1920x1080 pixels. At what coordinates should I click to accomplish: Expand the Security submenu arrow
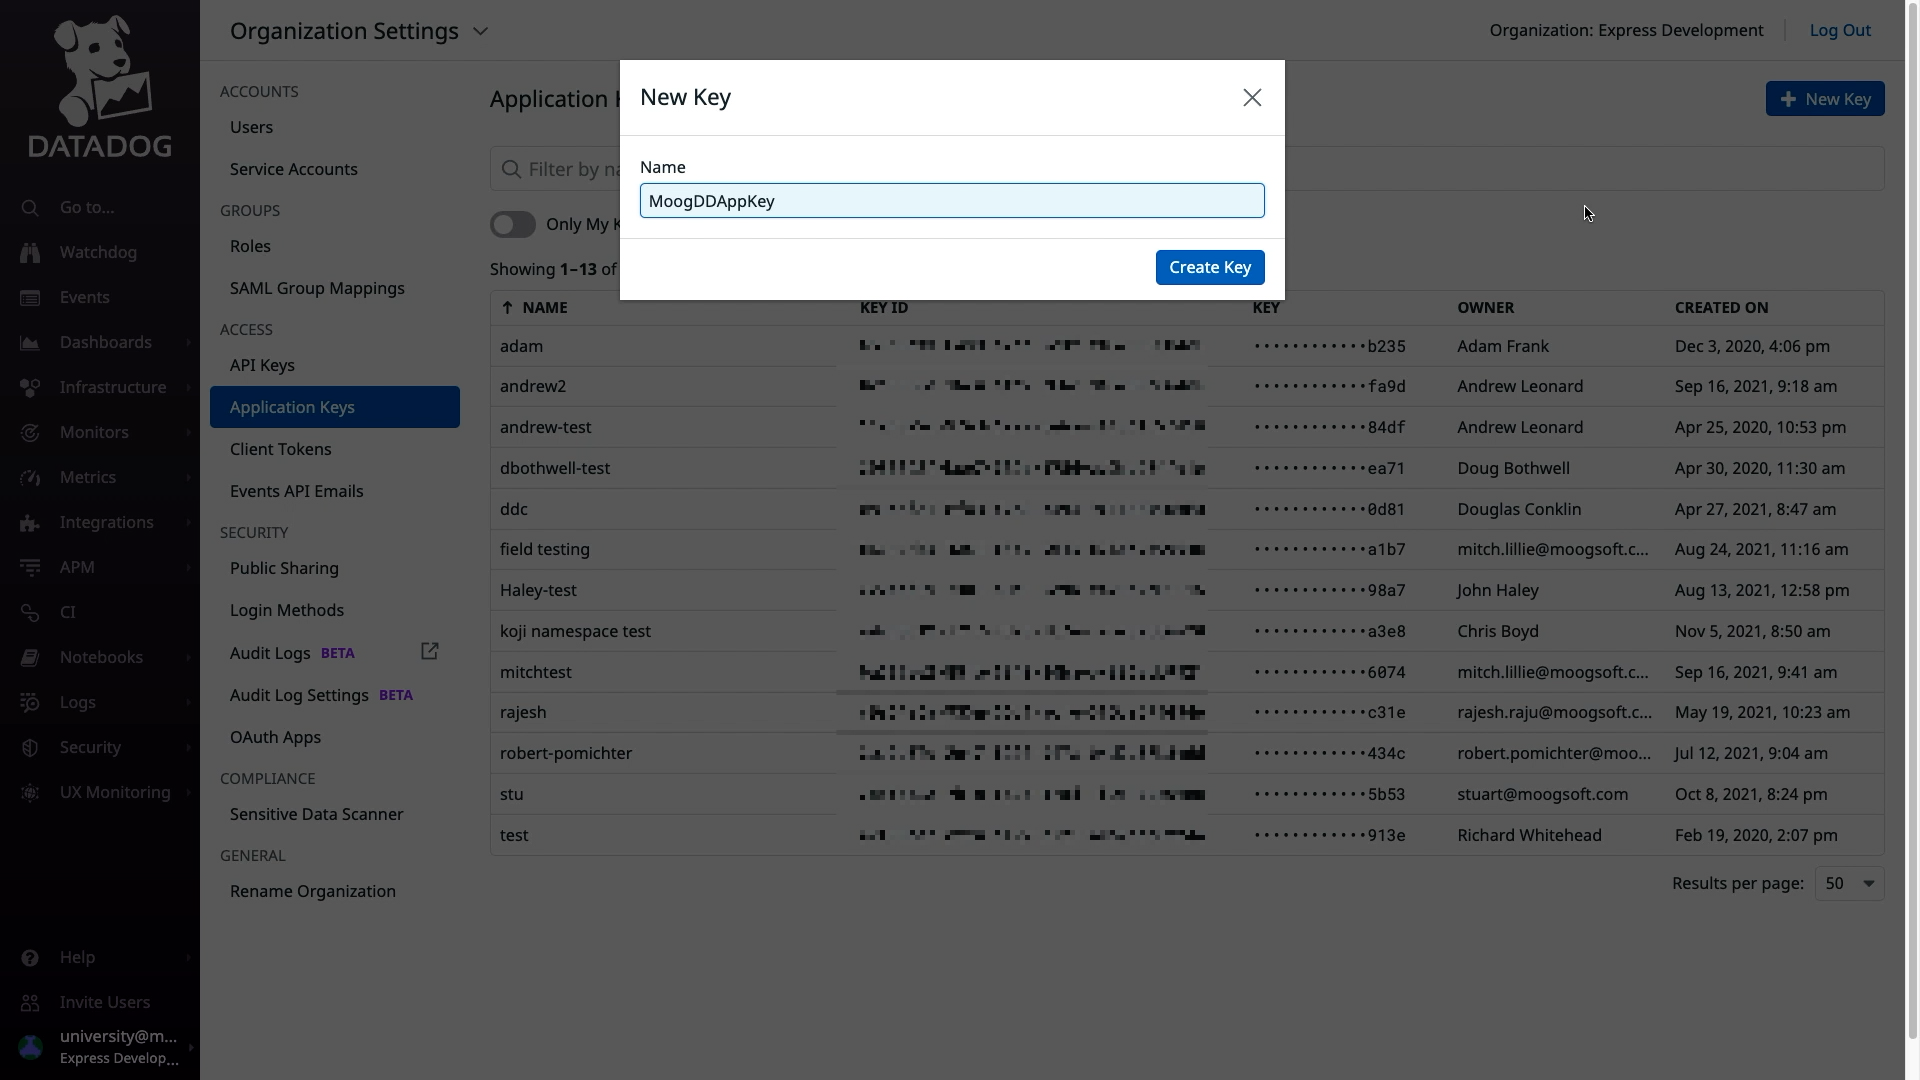[x=188, y=748]
